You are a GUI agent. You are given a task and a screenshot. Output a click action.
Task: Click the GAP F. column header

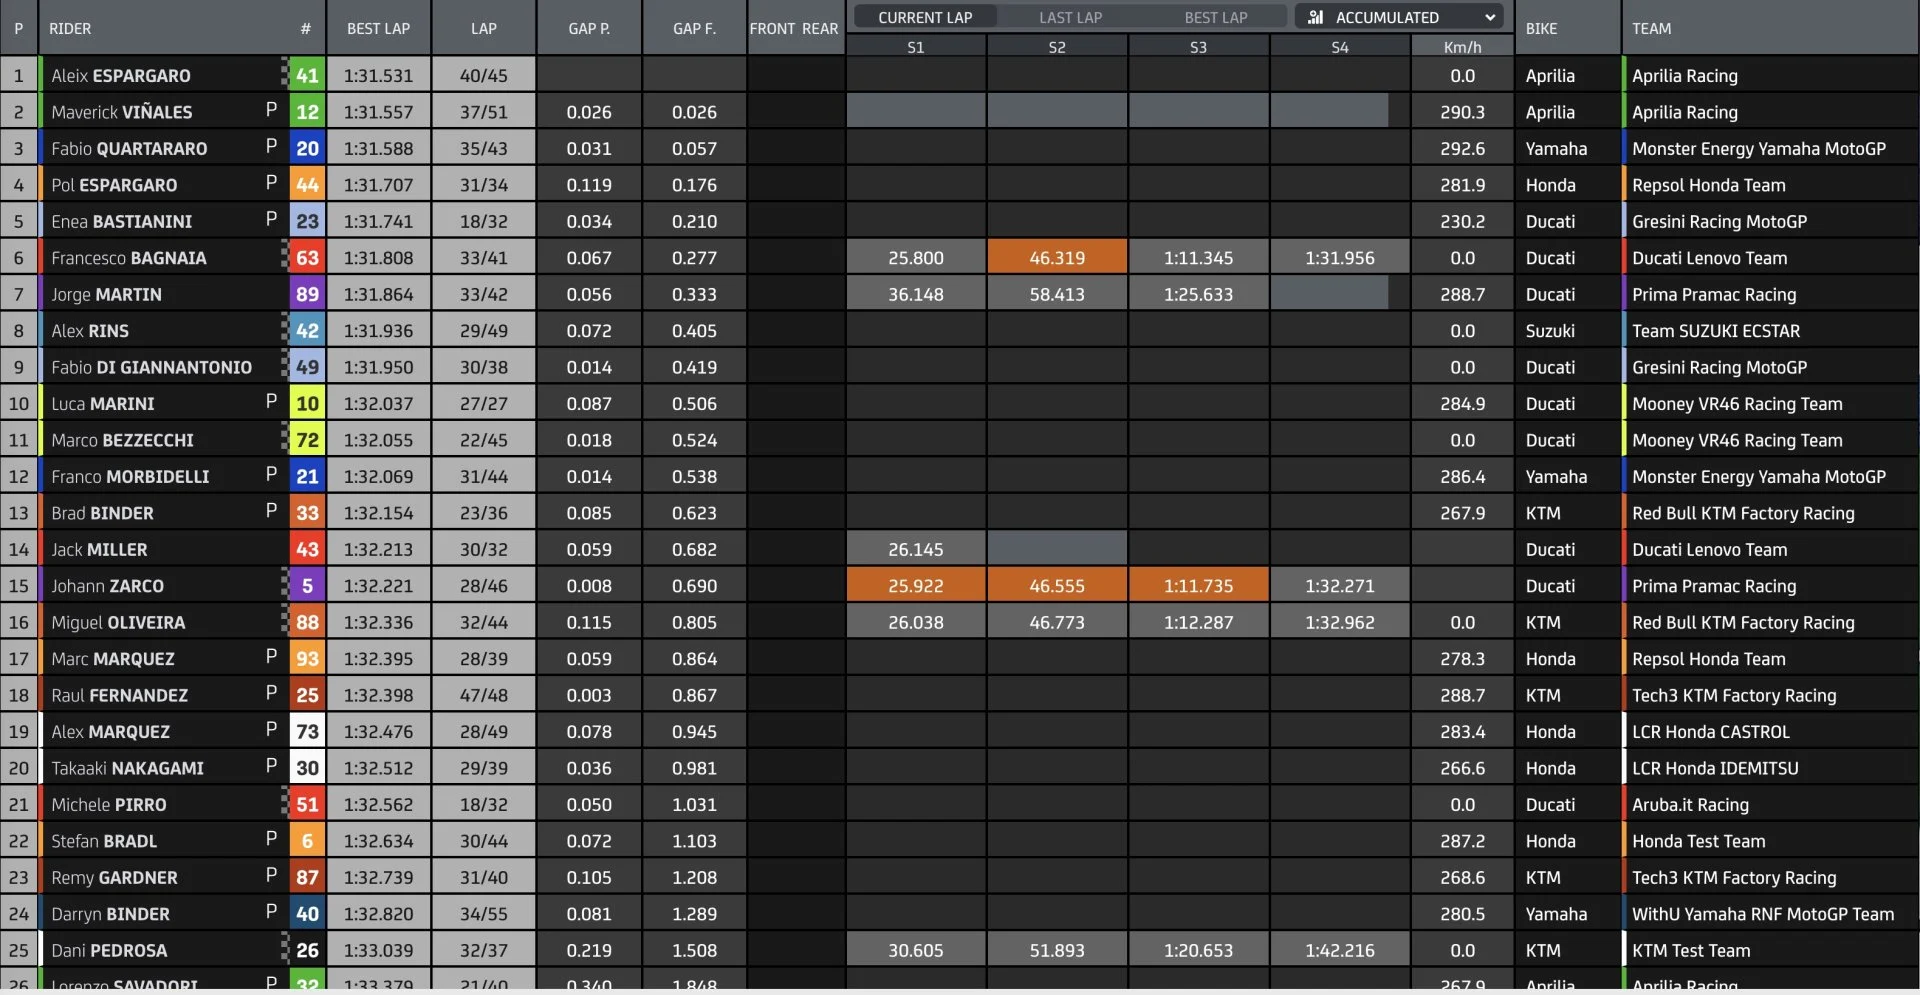point(694,28)
